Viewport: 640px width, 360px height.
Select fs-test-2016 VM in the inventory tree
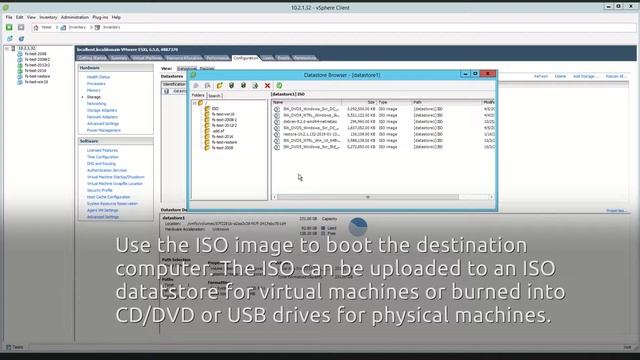point(35,71)
